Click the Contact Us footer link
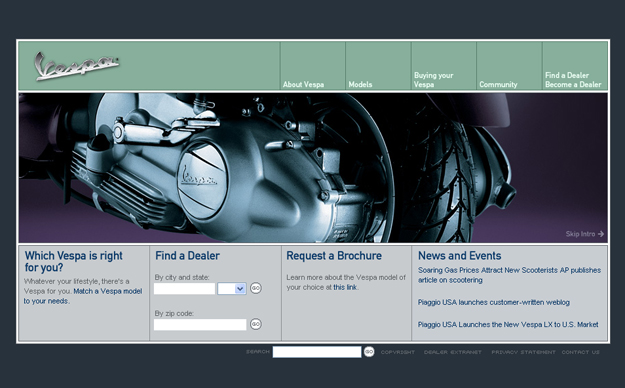This screenshot has width=625, height=388. pos(581,352)
